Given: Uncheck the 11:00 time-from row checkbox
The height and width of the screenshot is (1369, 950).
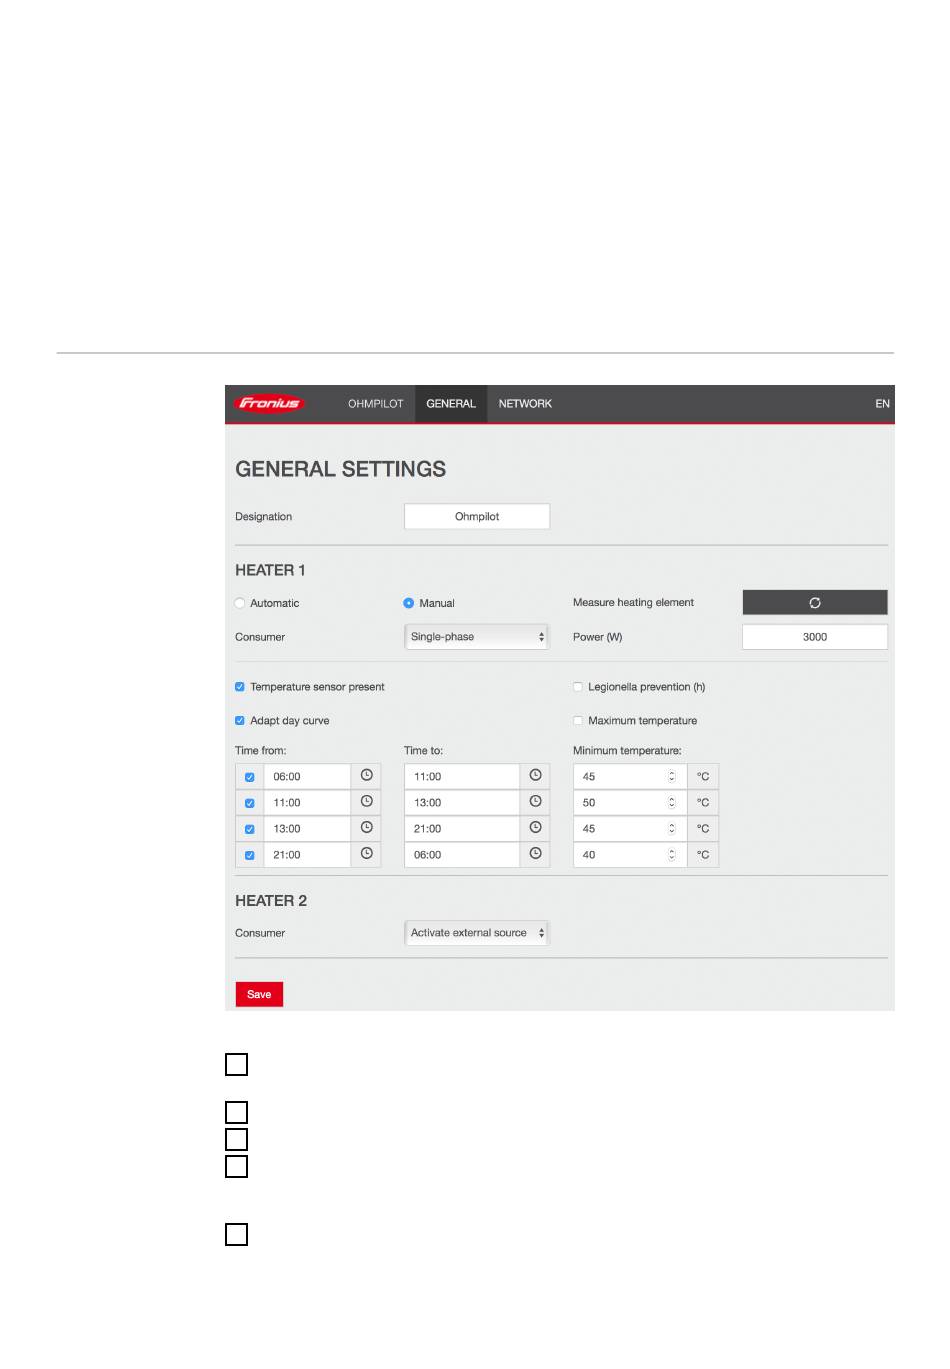Looking at the screenshot, I should click(x=250, y=803).
